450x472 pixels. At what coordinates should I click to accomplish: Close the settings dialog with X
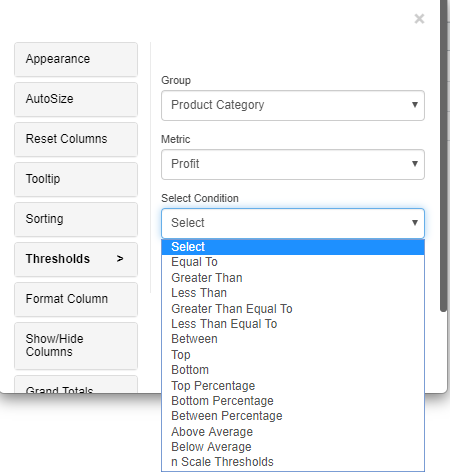click(419, 19)
